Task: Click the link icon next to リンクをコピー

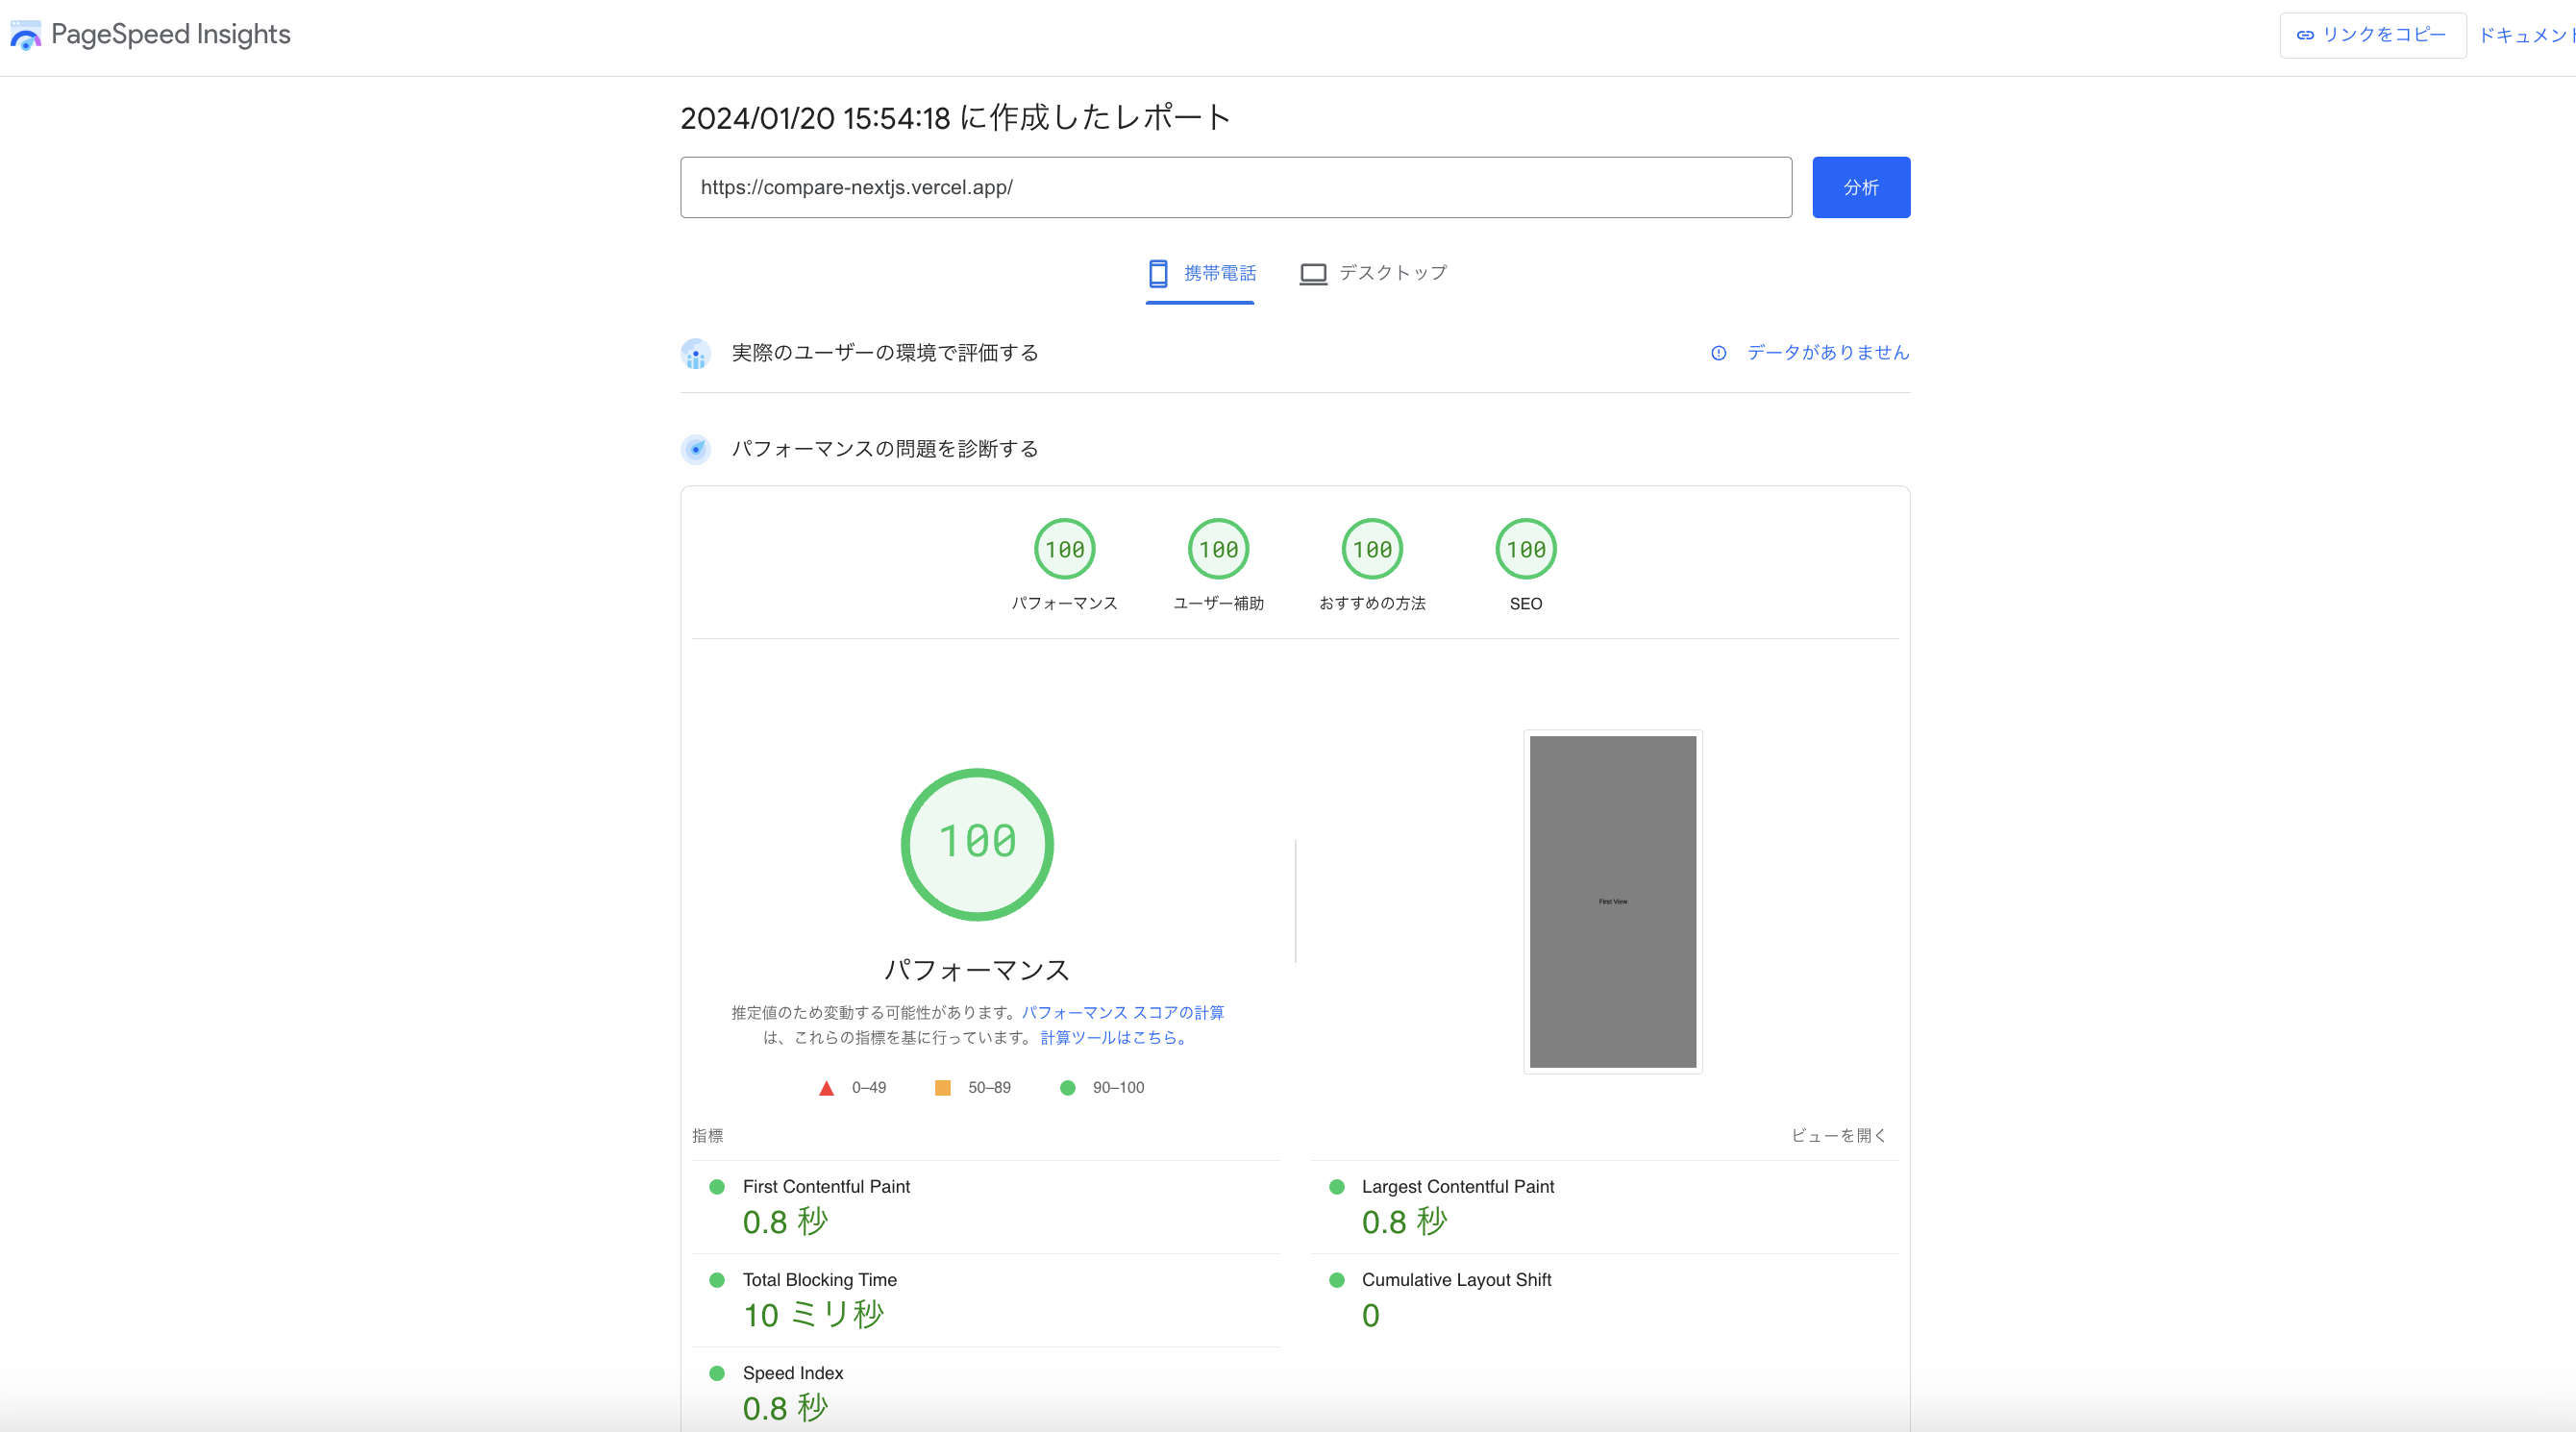Action: coord(2306,34)
